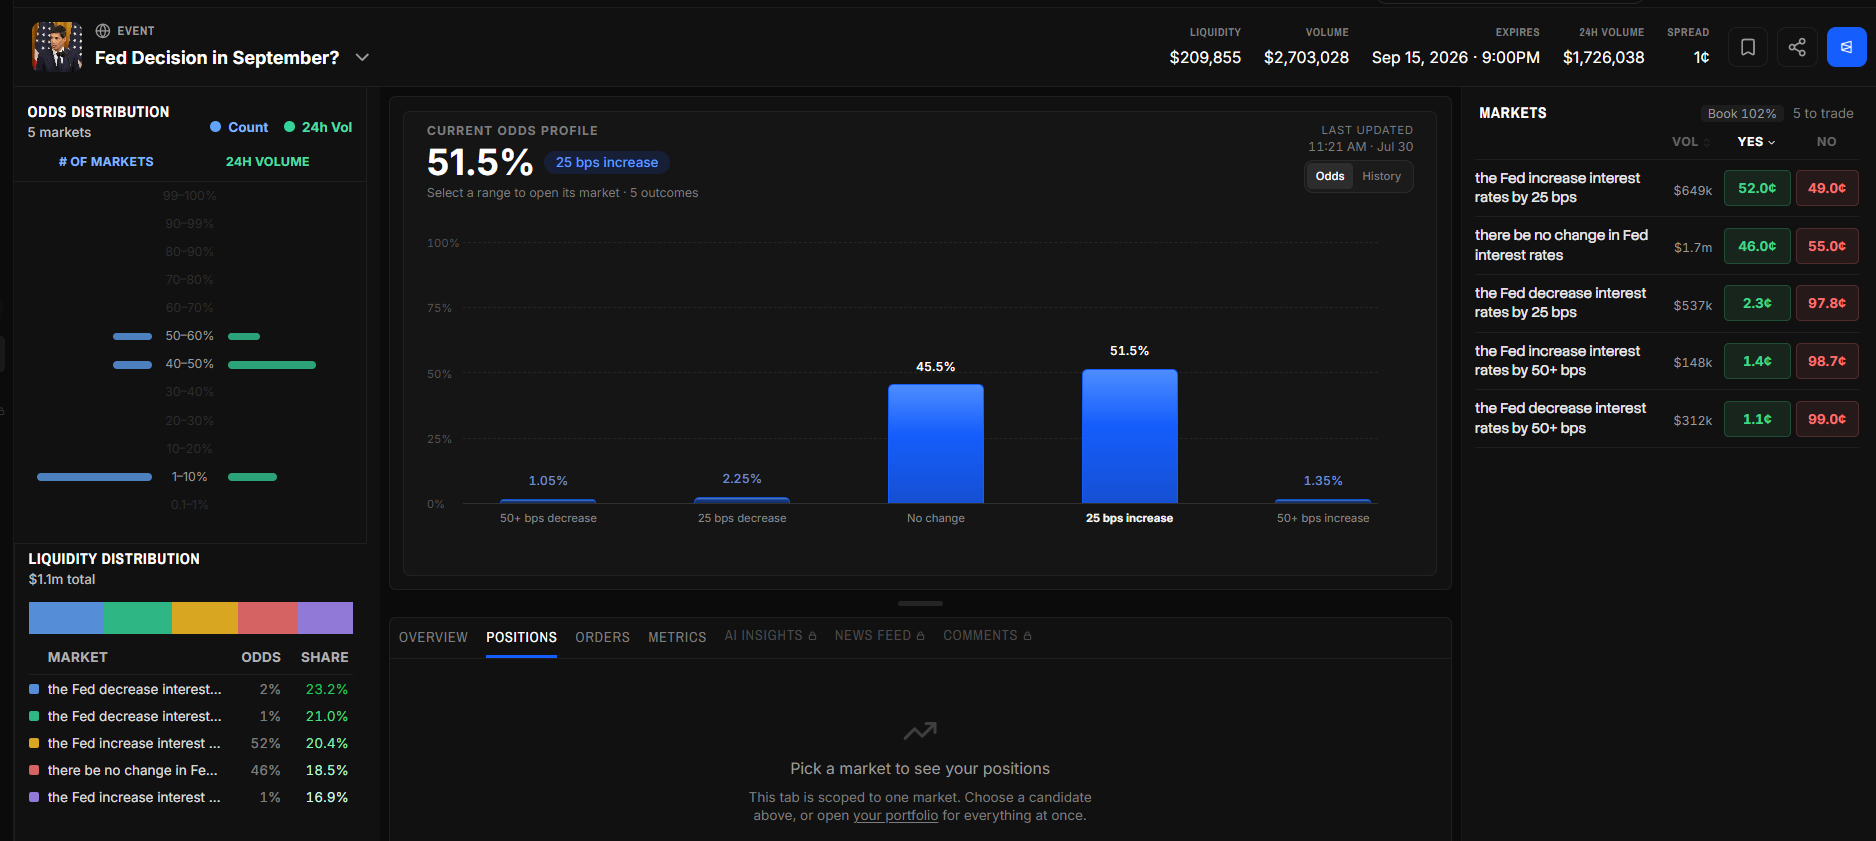Sort markets by VOL column

[x=1690, y=142]
